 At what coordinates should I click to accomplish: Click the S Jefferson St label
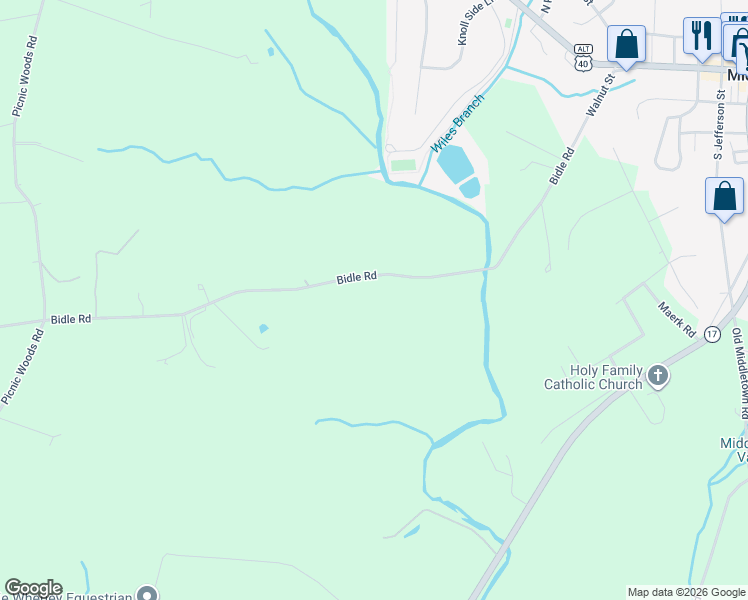point(719,124)
